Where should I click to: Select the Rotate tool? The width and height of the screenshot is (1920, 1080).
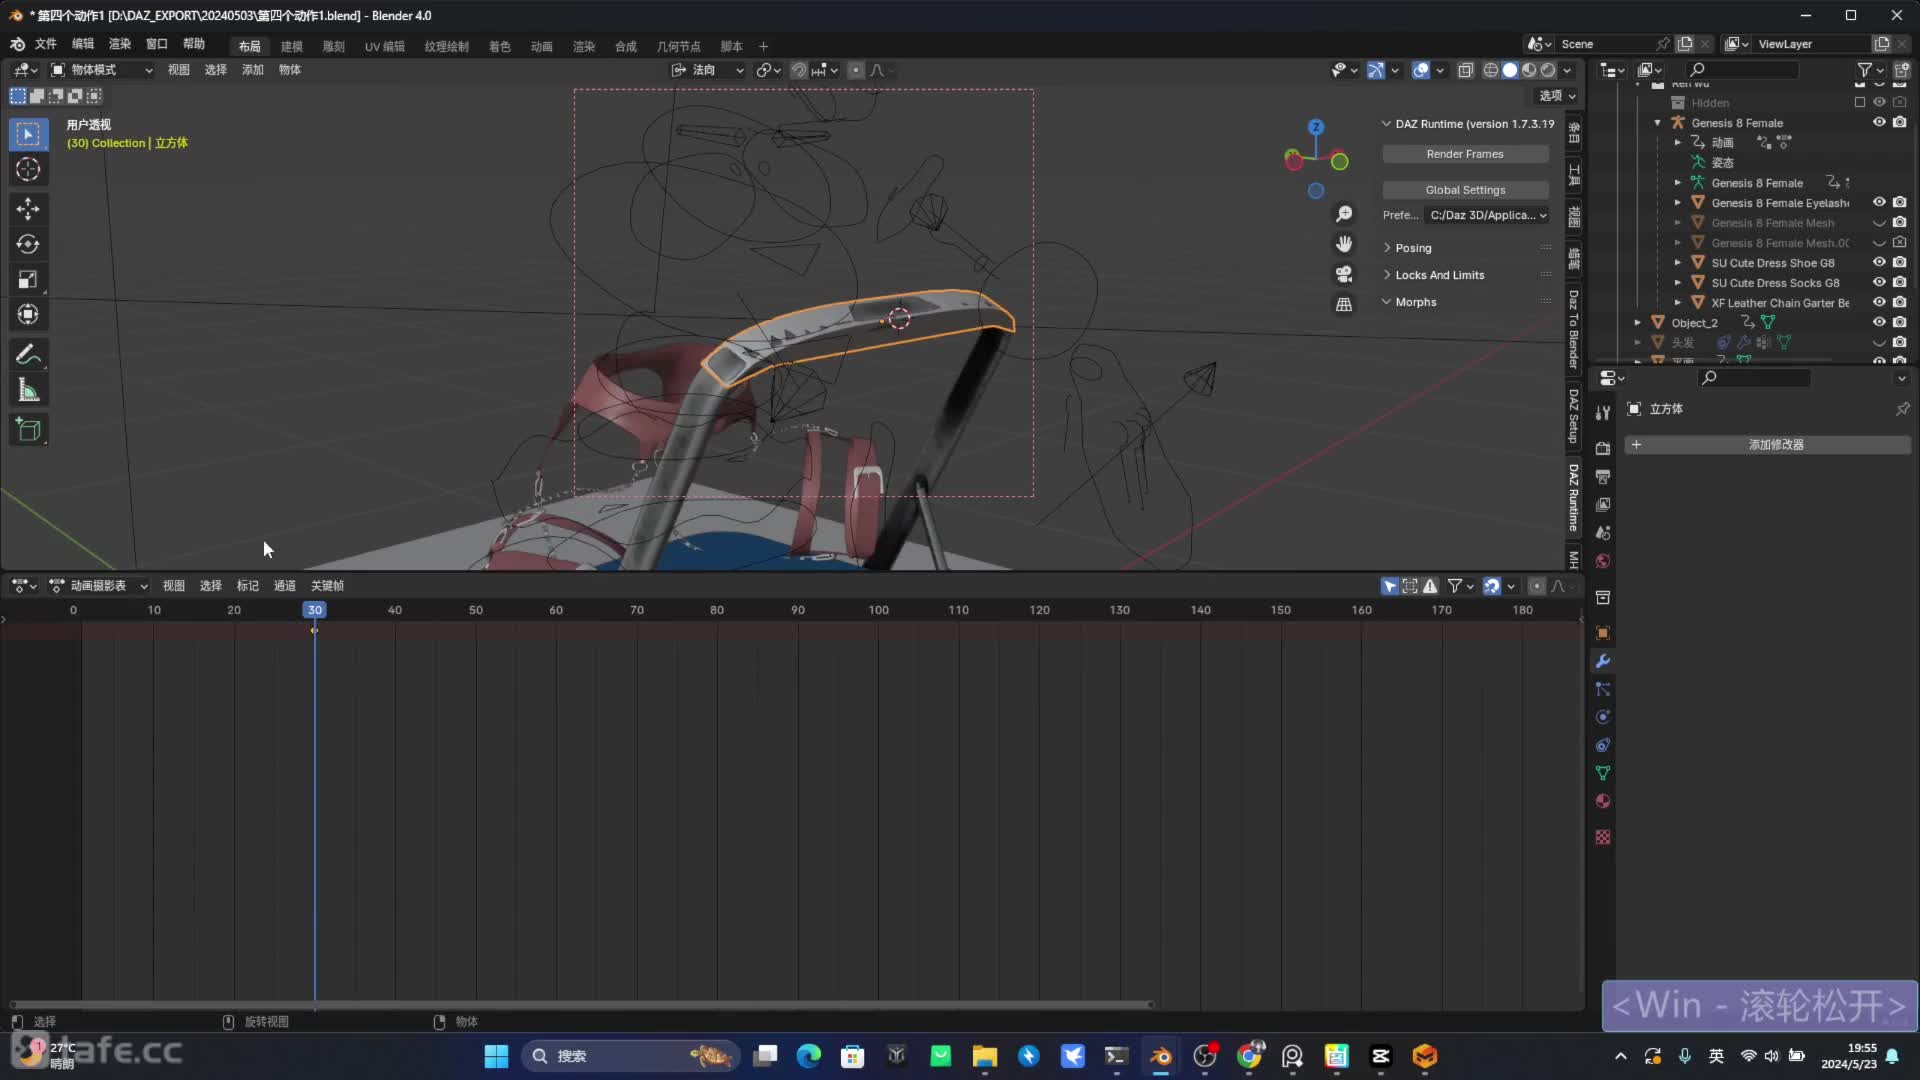coord(28,244)
